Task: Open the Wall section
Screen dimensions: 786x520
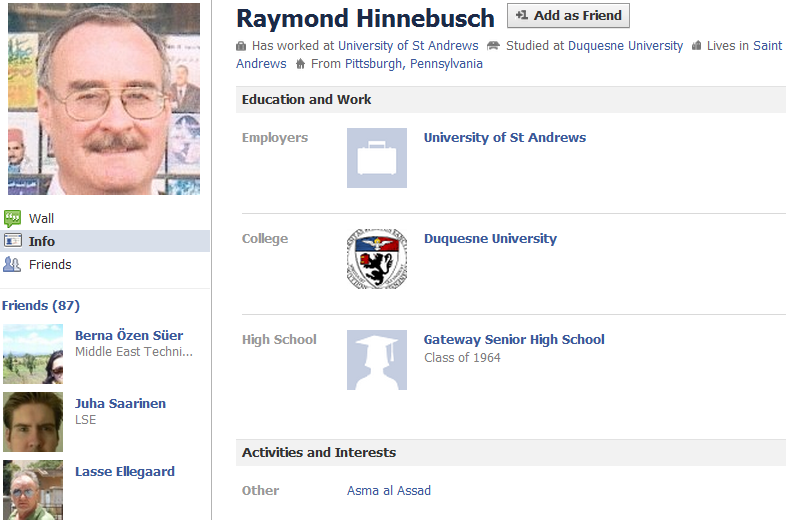Action: (x=41, y=218)
